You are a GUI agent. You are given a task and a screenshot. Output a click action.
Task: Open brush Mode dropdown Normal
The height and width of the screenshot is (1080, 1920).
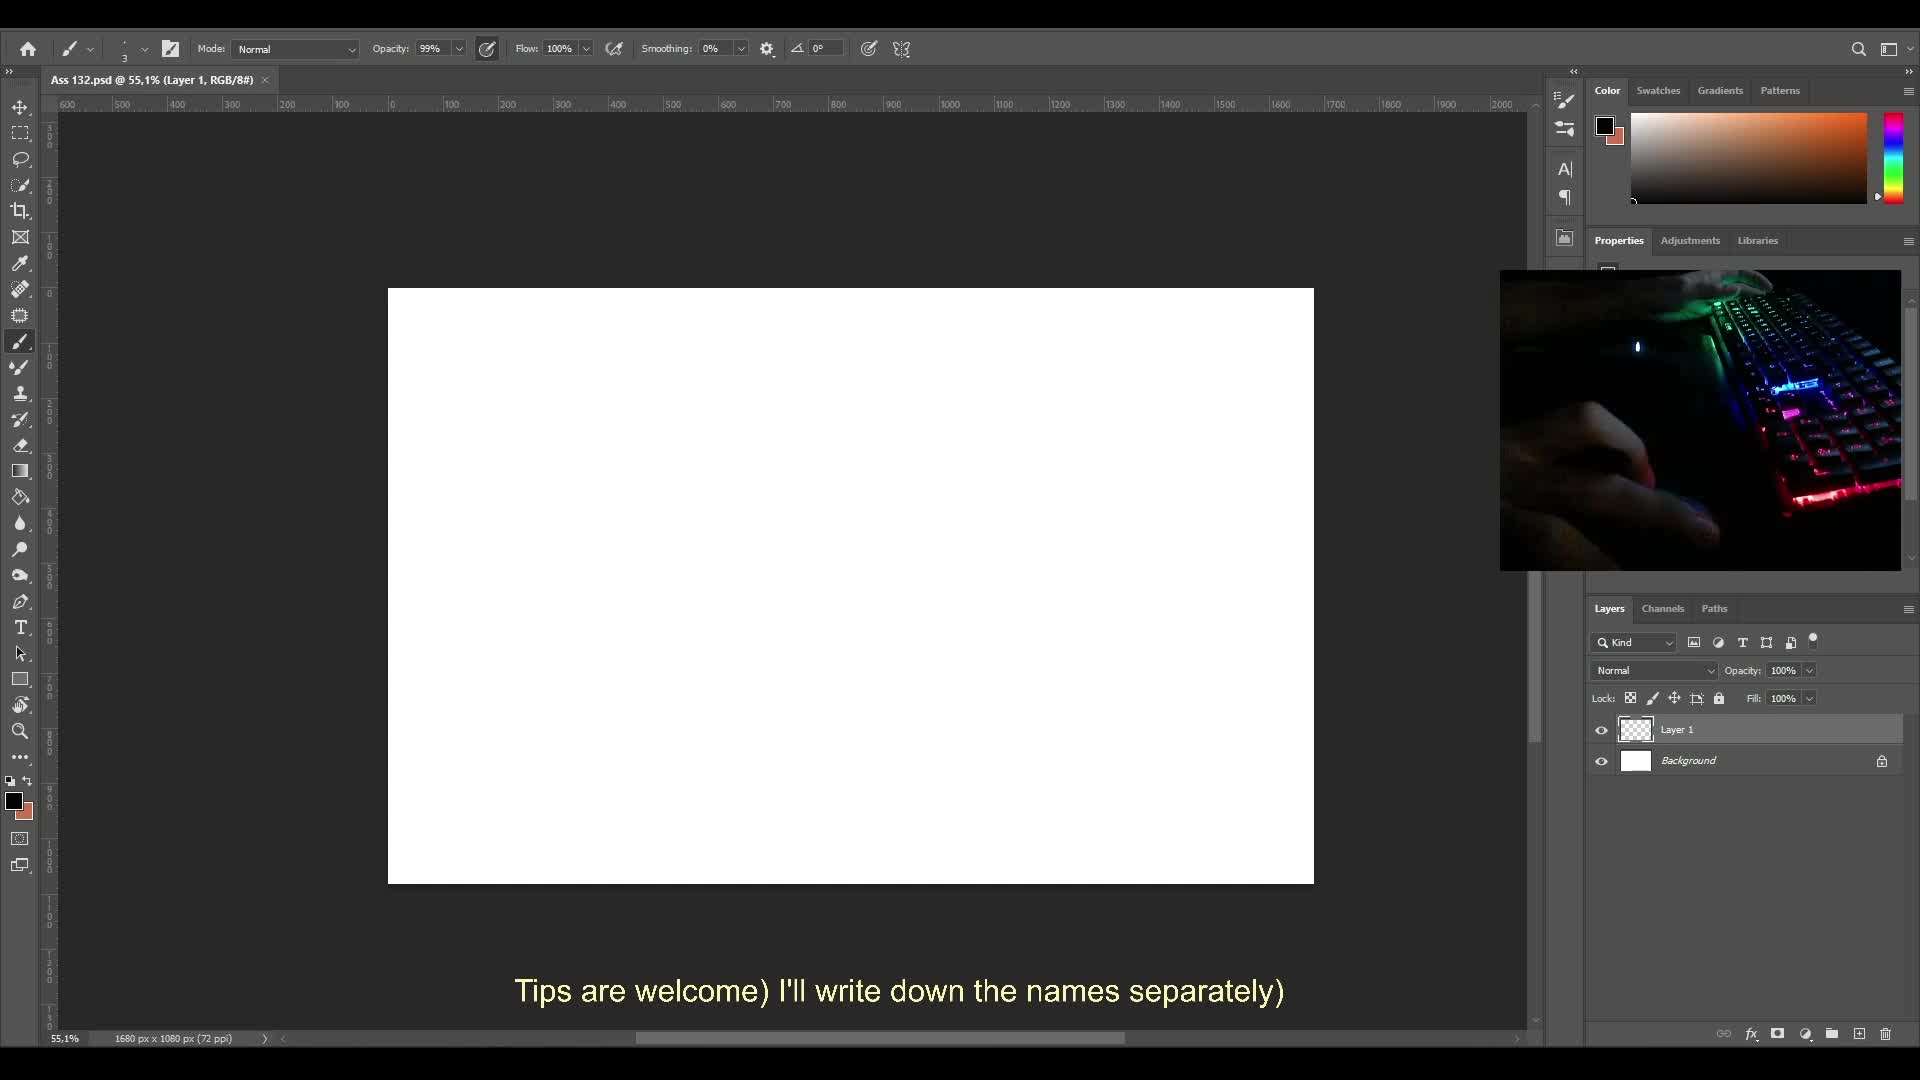point(295,49)
